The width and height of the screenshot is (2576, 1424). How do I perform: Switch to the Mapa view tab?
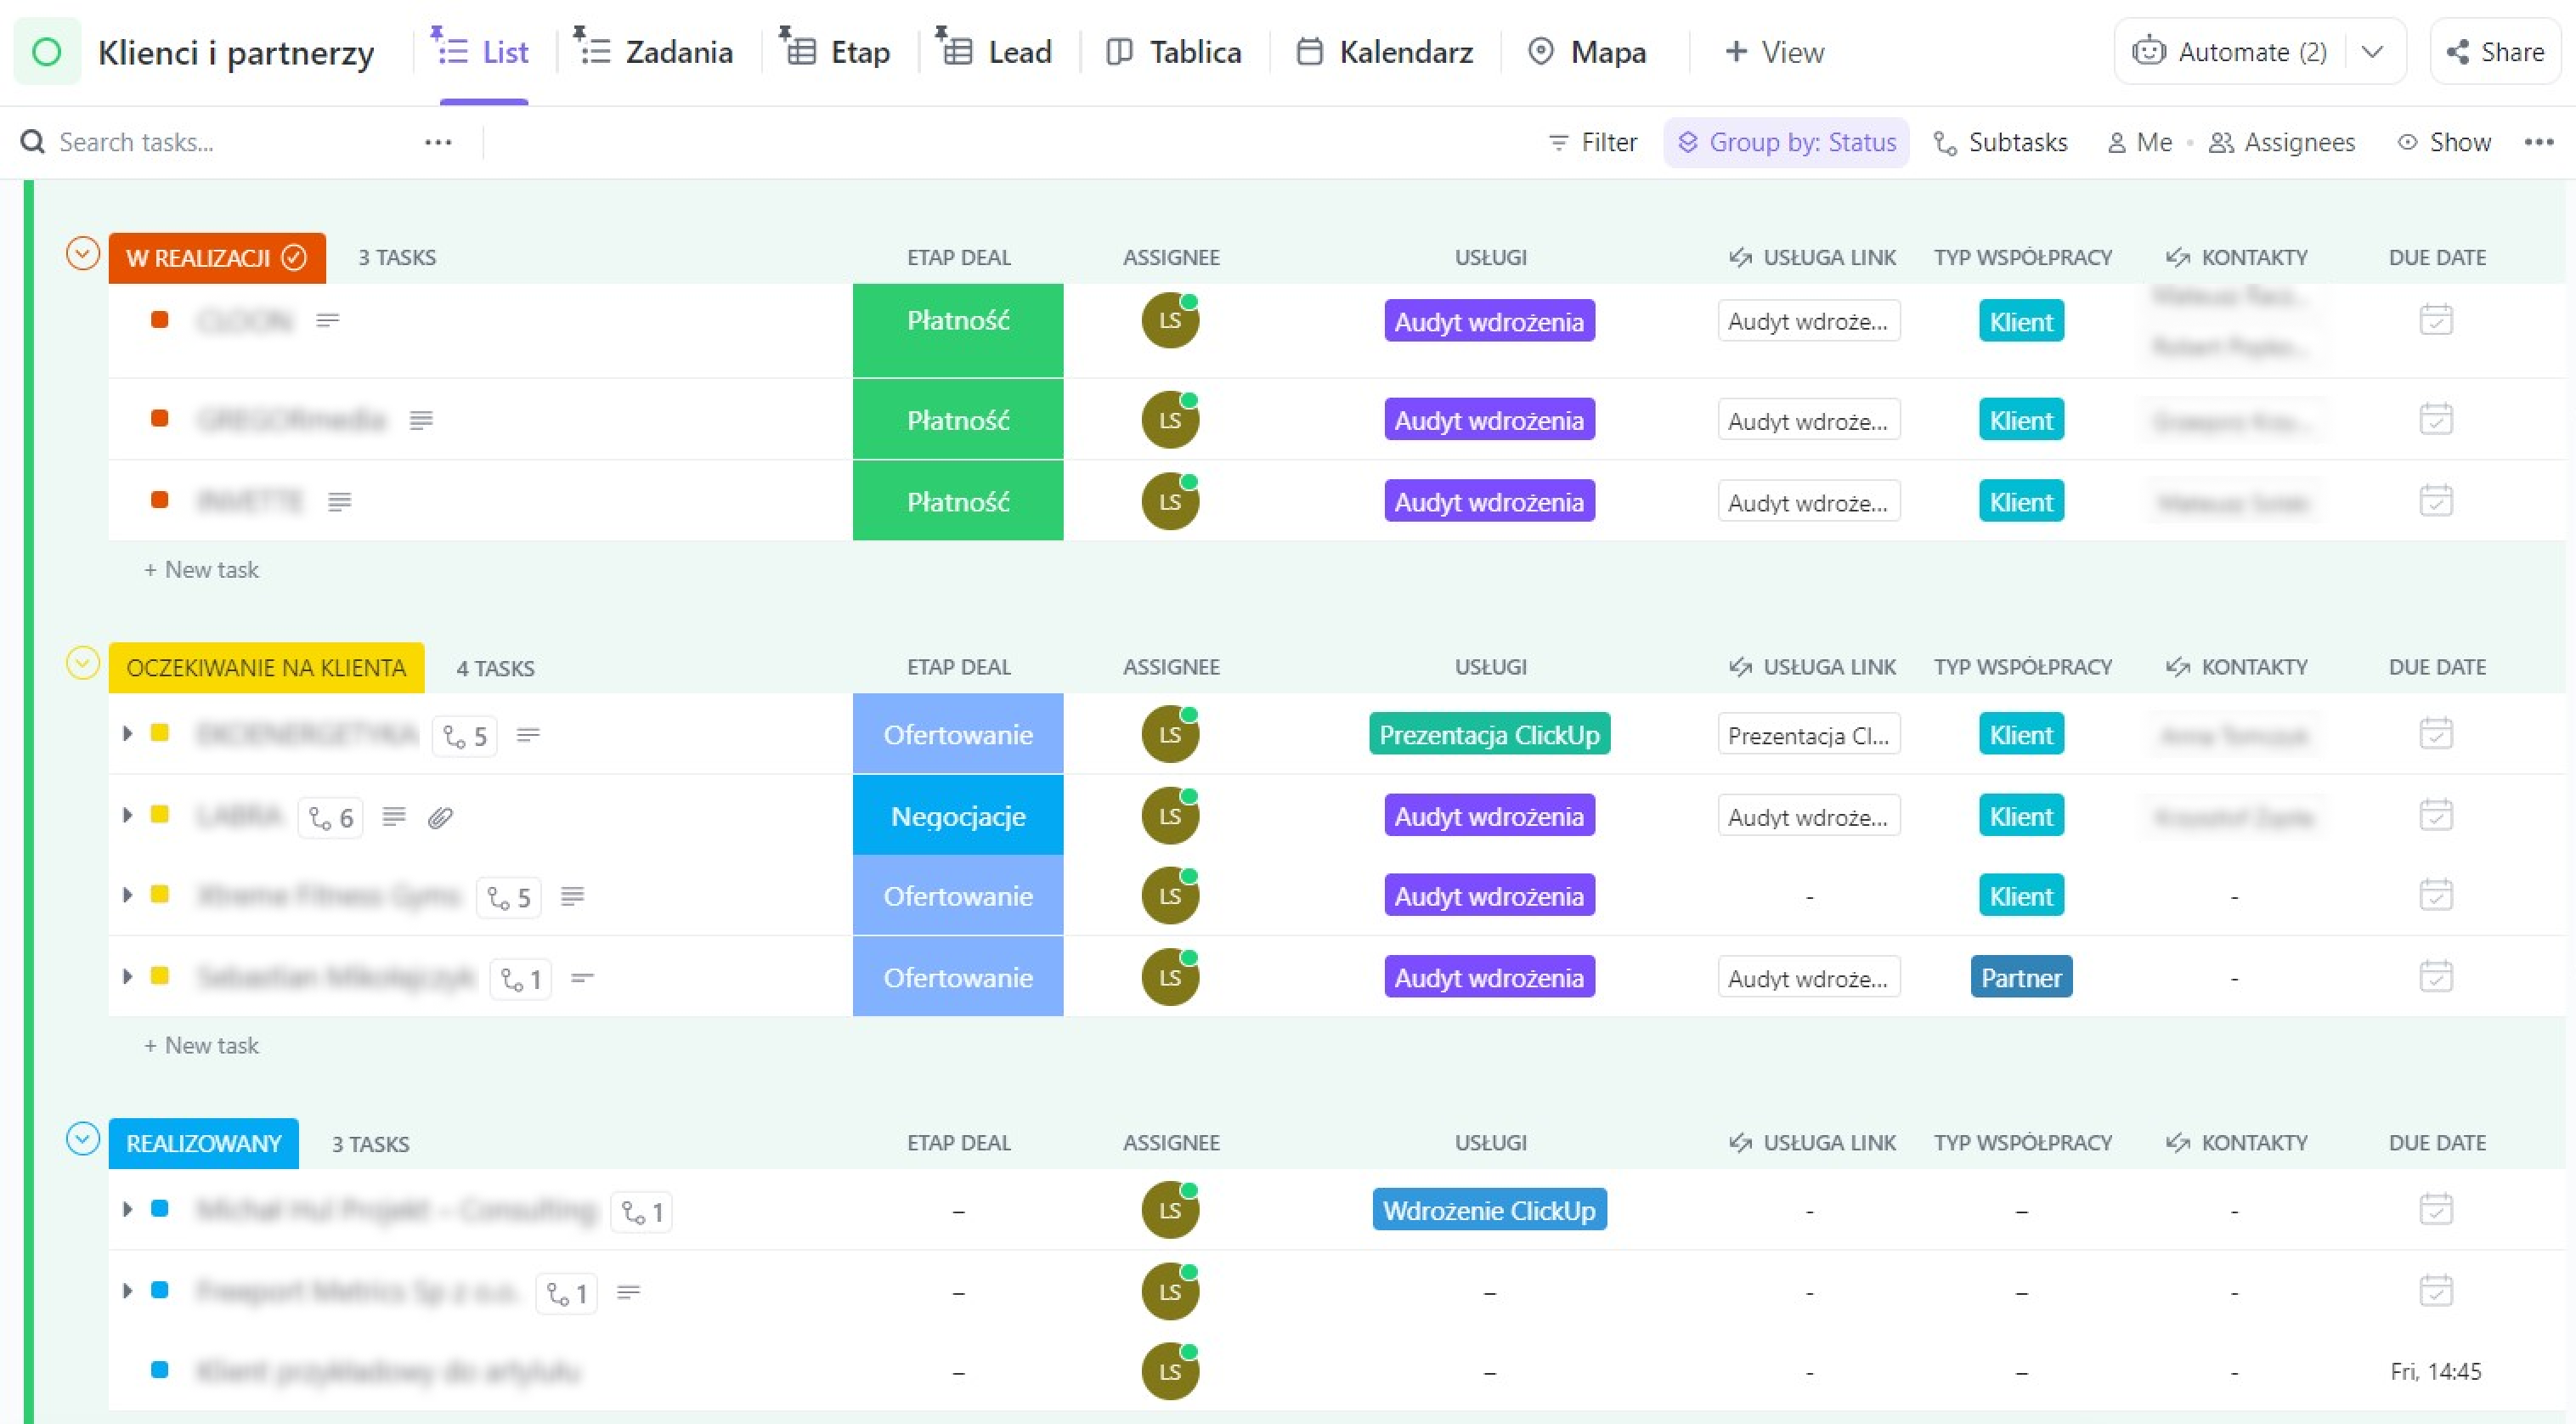pos(1587,52)
